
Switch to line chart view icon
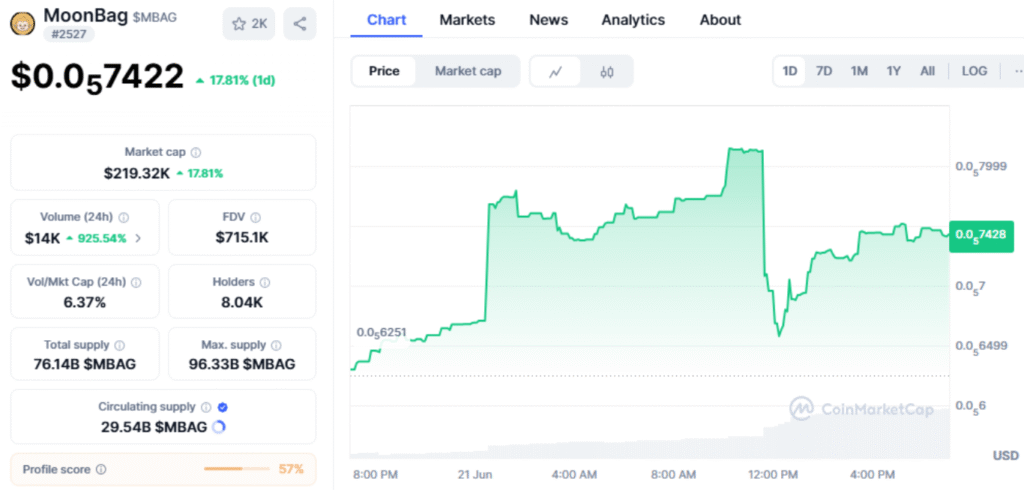(x=556, y=71)
